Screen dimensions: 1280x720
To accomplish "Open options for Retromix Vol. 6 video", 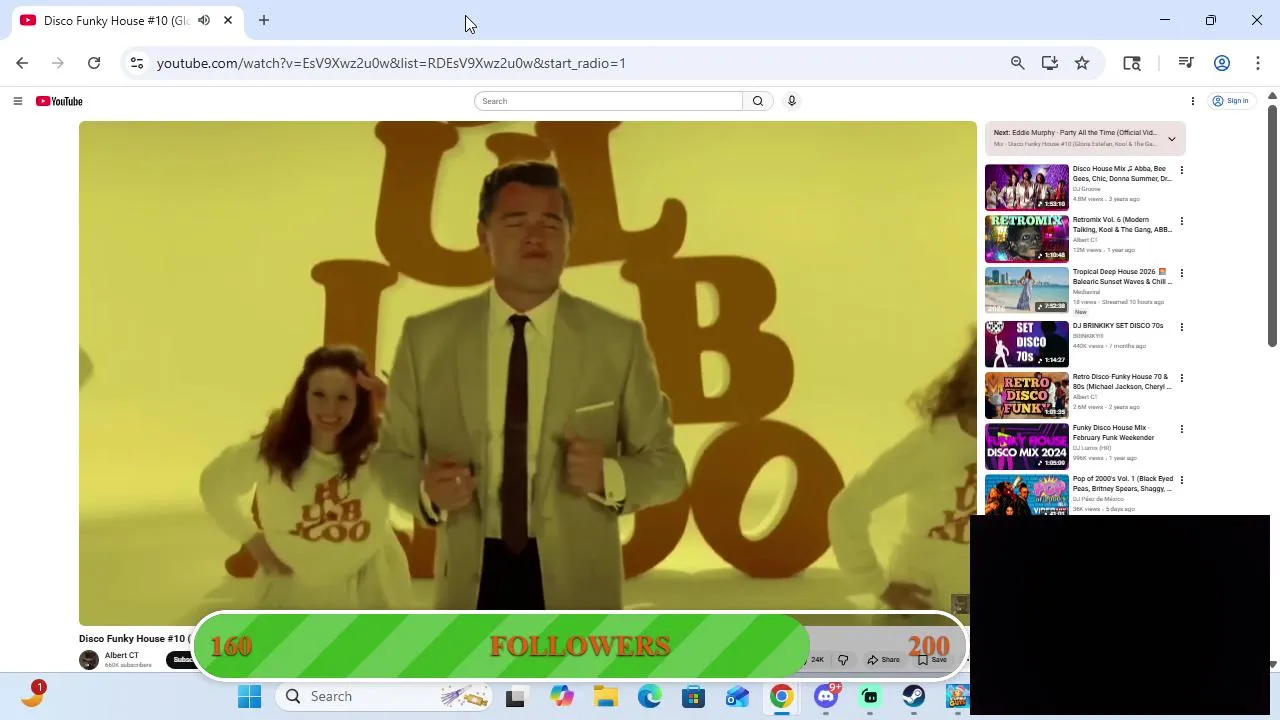I will click(x=1182, y=222).
